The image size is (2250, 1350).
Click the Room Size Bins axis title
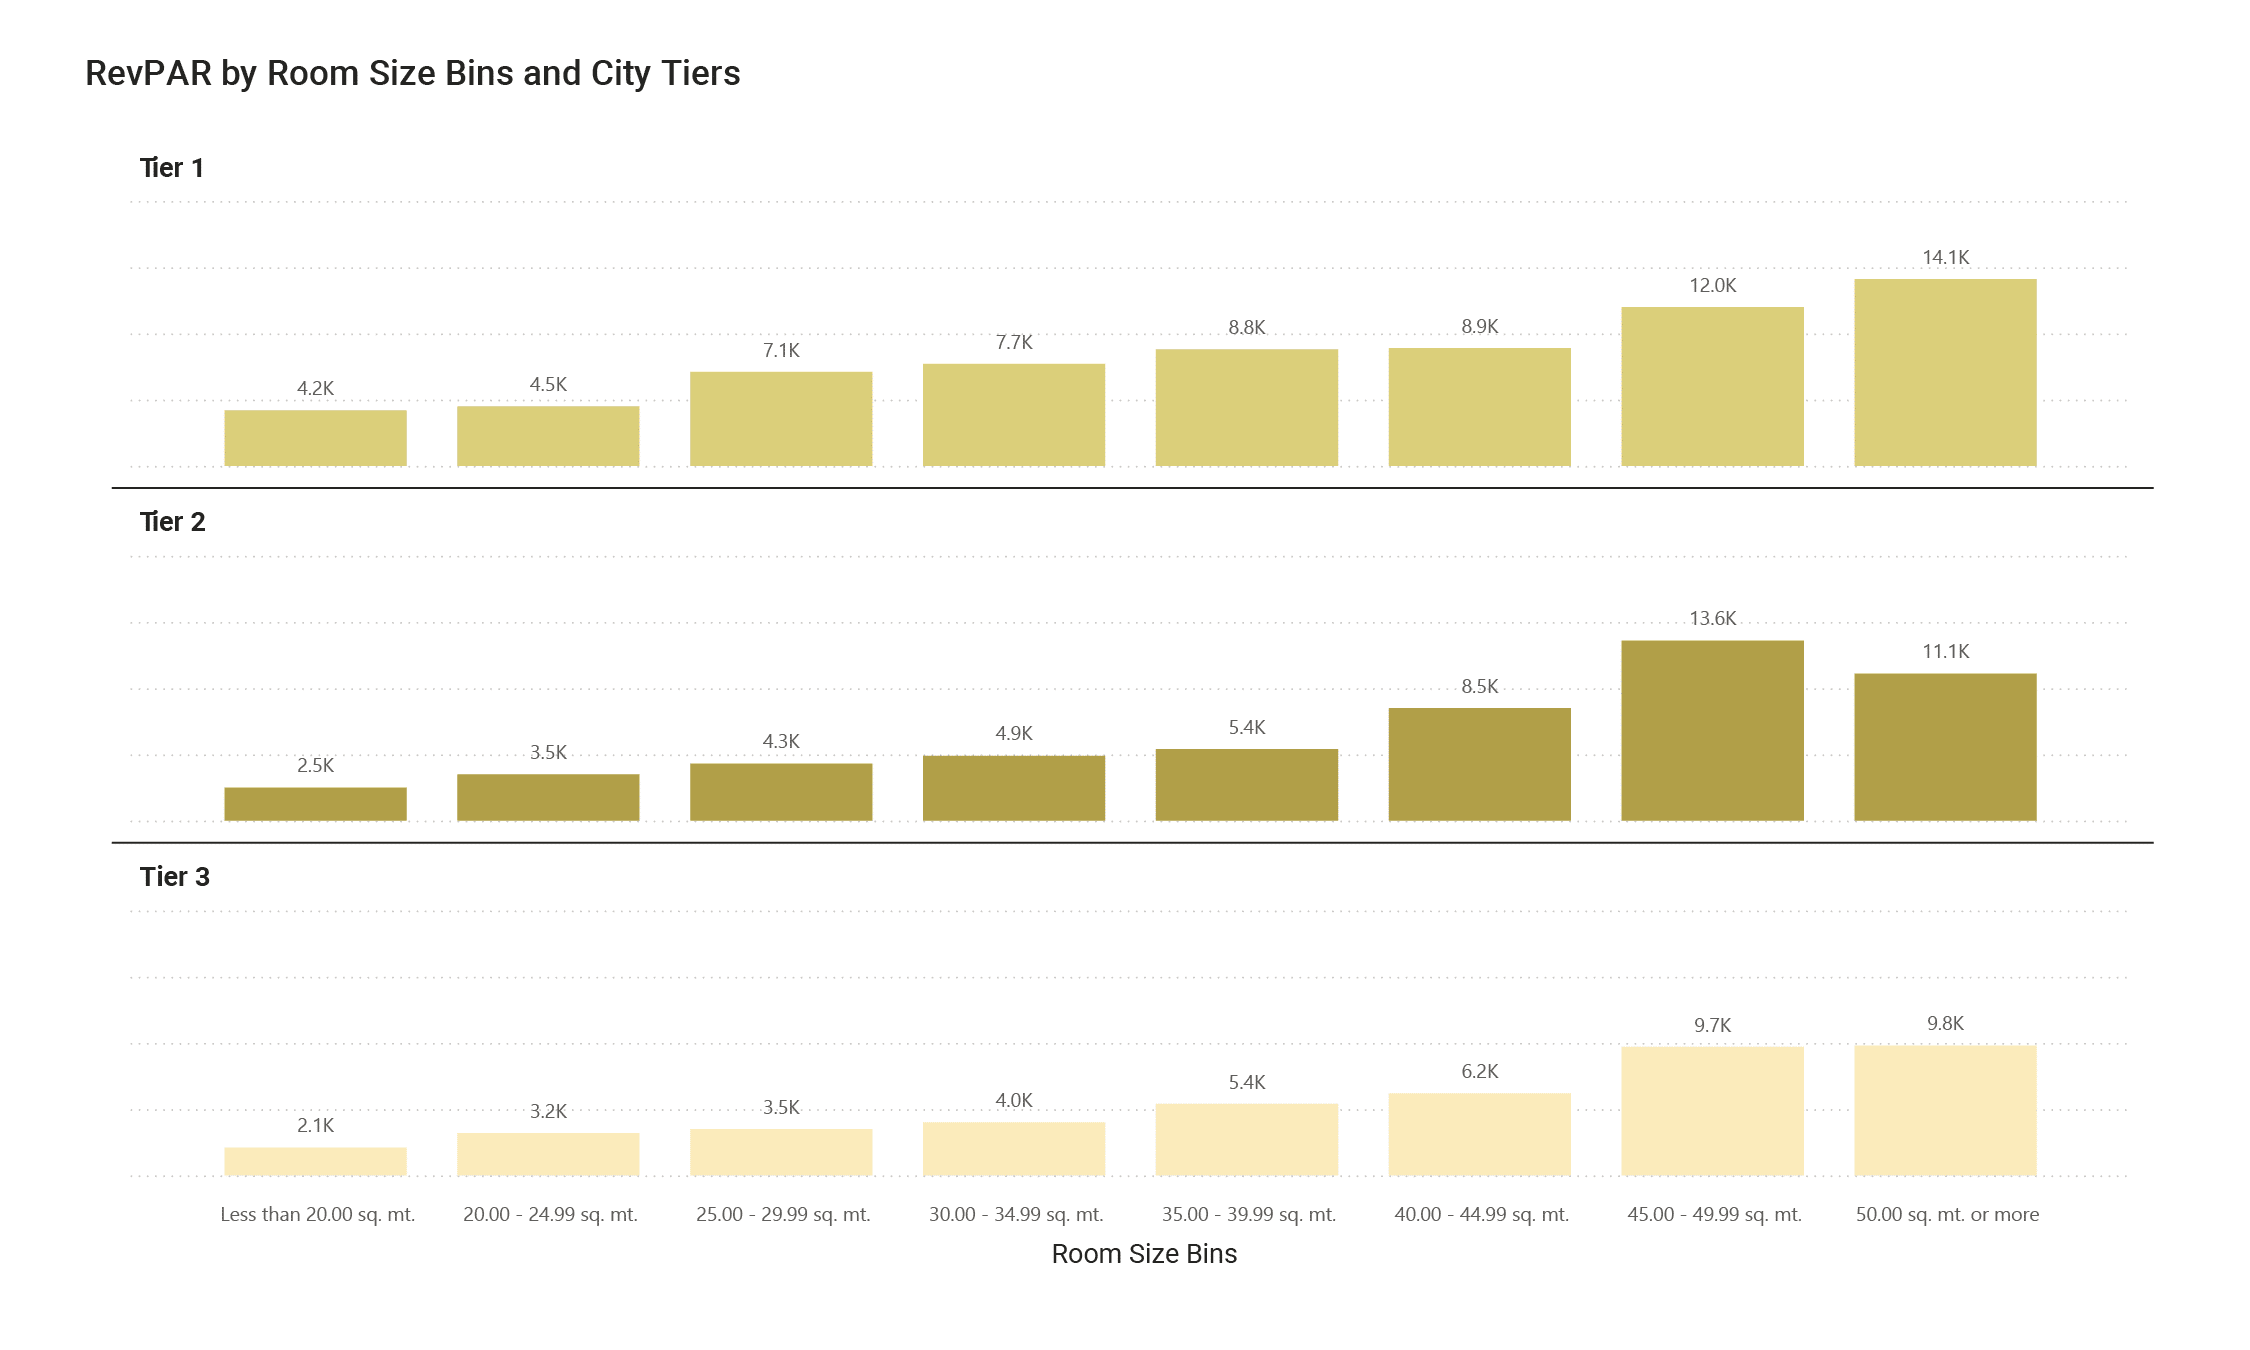1144,1254
